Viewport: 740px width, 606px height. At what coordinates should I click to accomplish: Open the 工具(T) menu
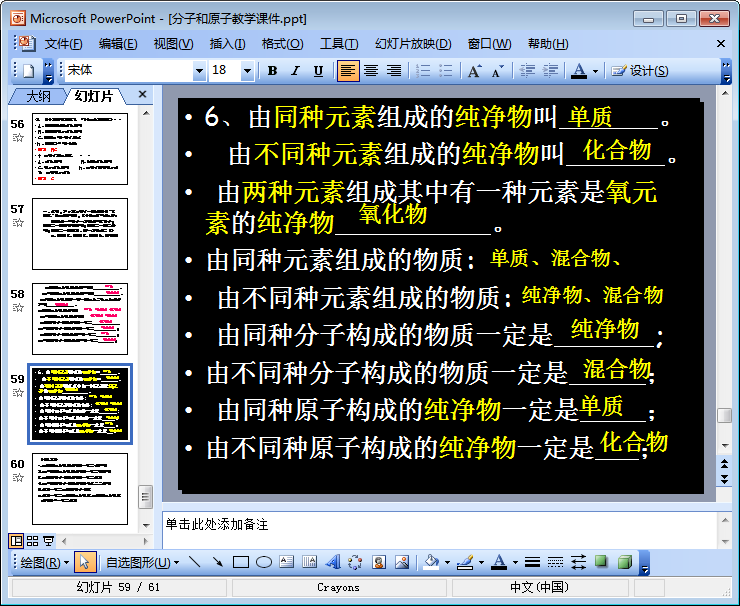click(x=339, y=44)
